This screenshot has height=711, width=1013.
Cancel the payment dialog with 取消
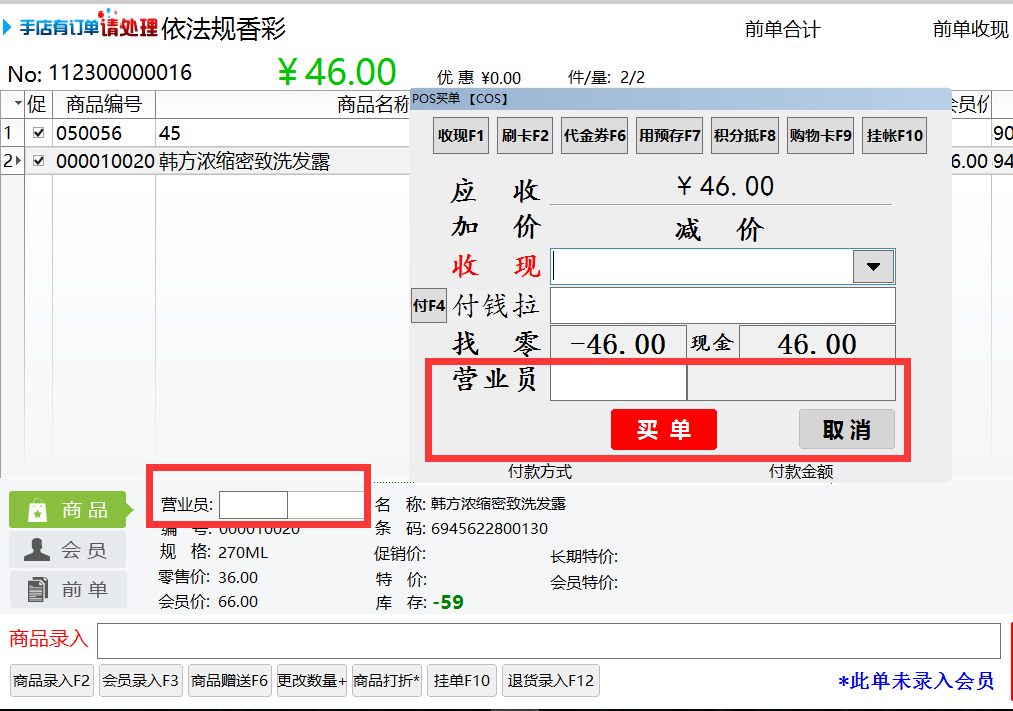click(x=847, y=429)
